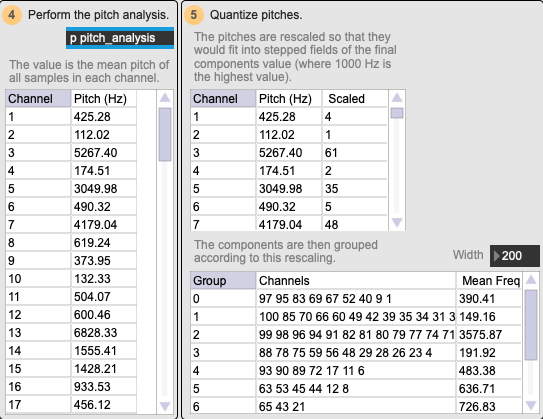Select the Mean Freq column header
Screen dimensions: 543x419
coord(489,280)
